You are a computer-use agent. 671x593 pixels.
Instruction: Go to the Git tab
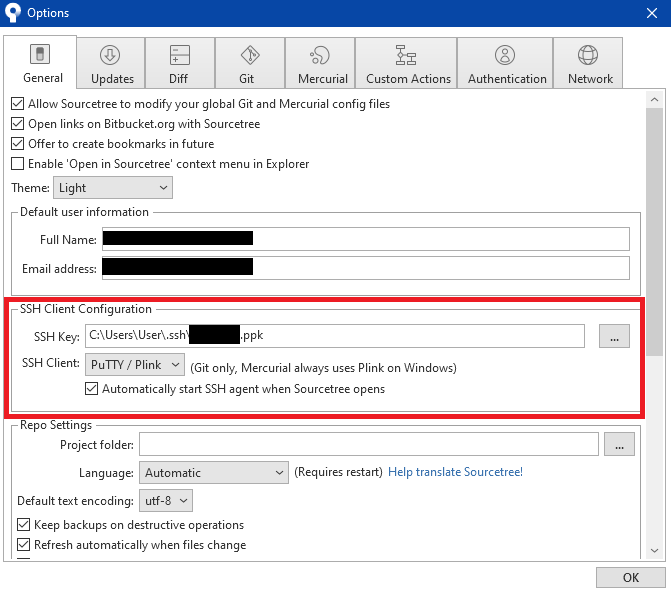tap(250, 63)
